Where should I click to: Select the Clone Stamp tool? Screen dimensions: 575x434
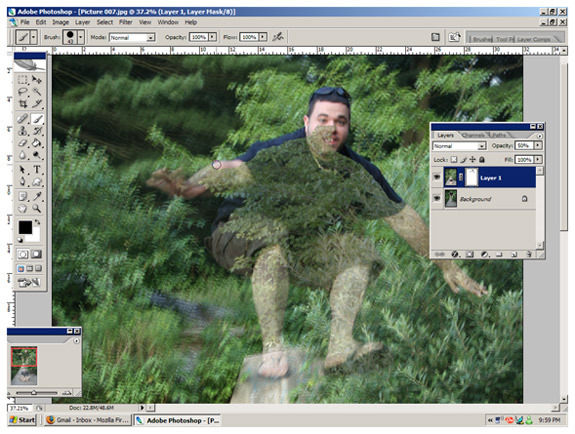(x=23, y=131)
